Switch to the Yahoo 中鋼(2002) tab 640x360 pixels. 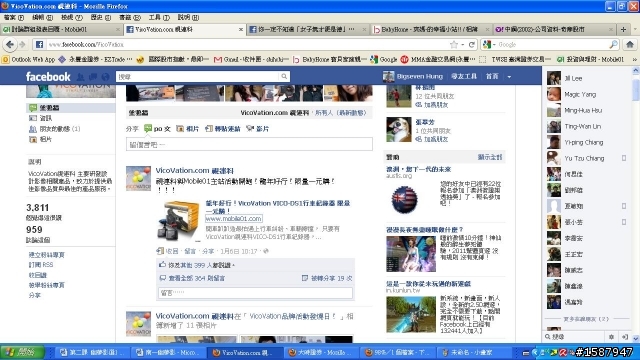pos(554,29)
